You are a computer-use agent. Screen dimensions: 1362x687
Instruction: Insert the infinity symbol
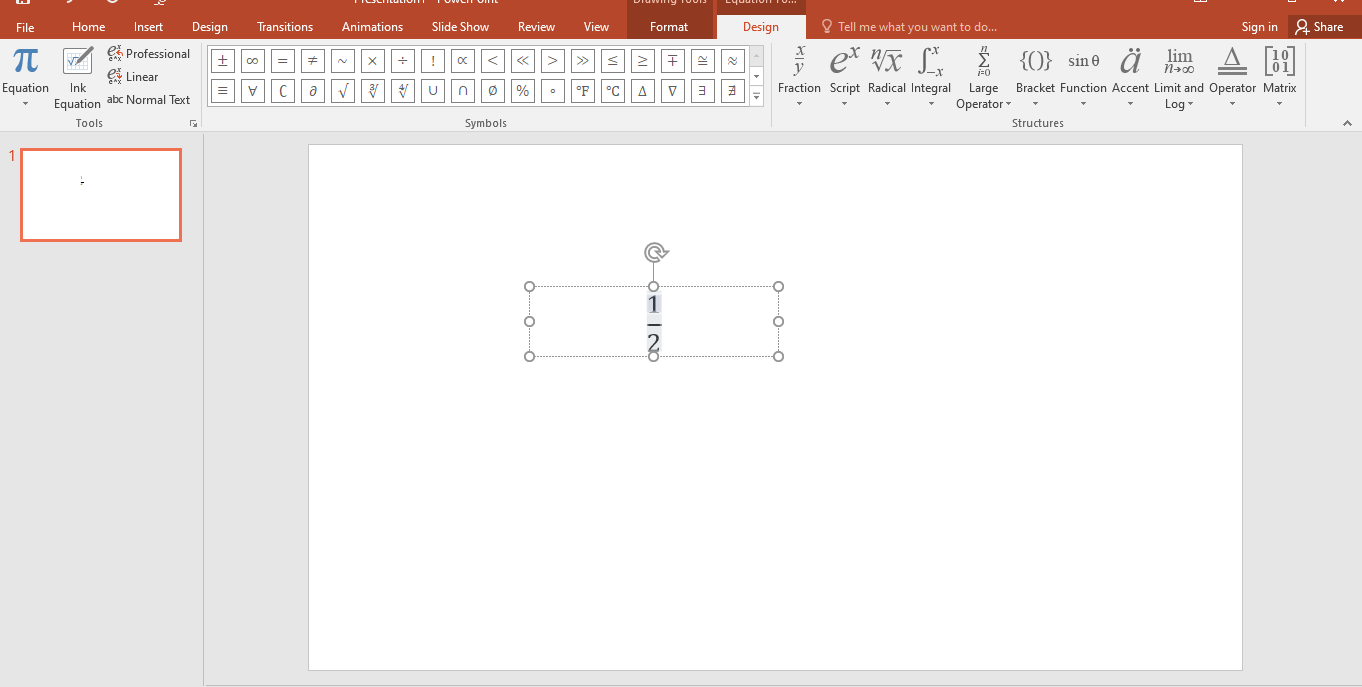coord(252,60)
